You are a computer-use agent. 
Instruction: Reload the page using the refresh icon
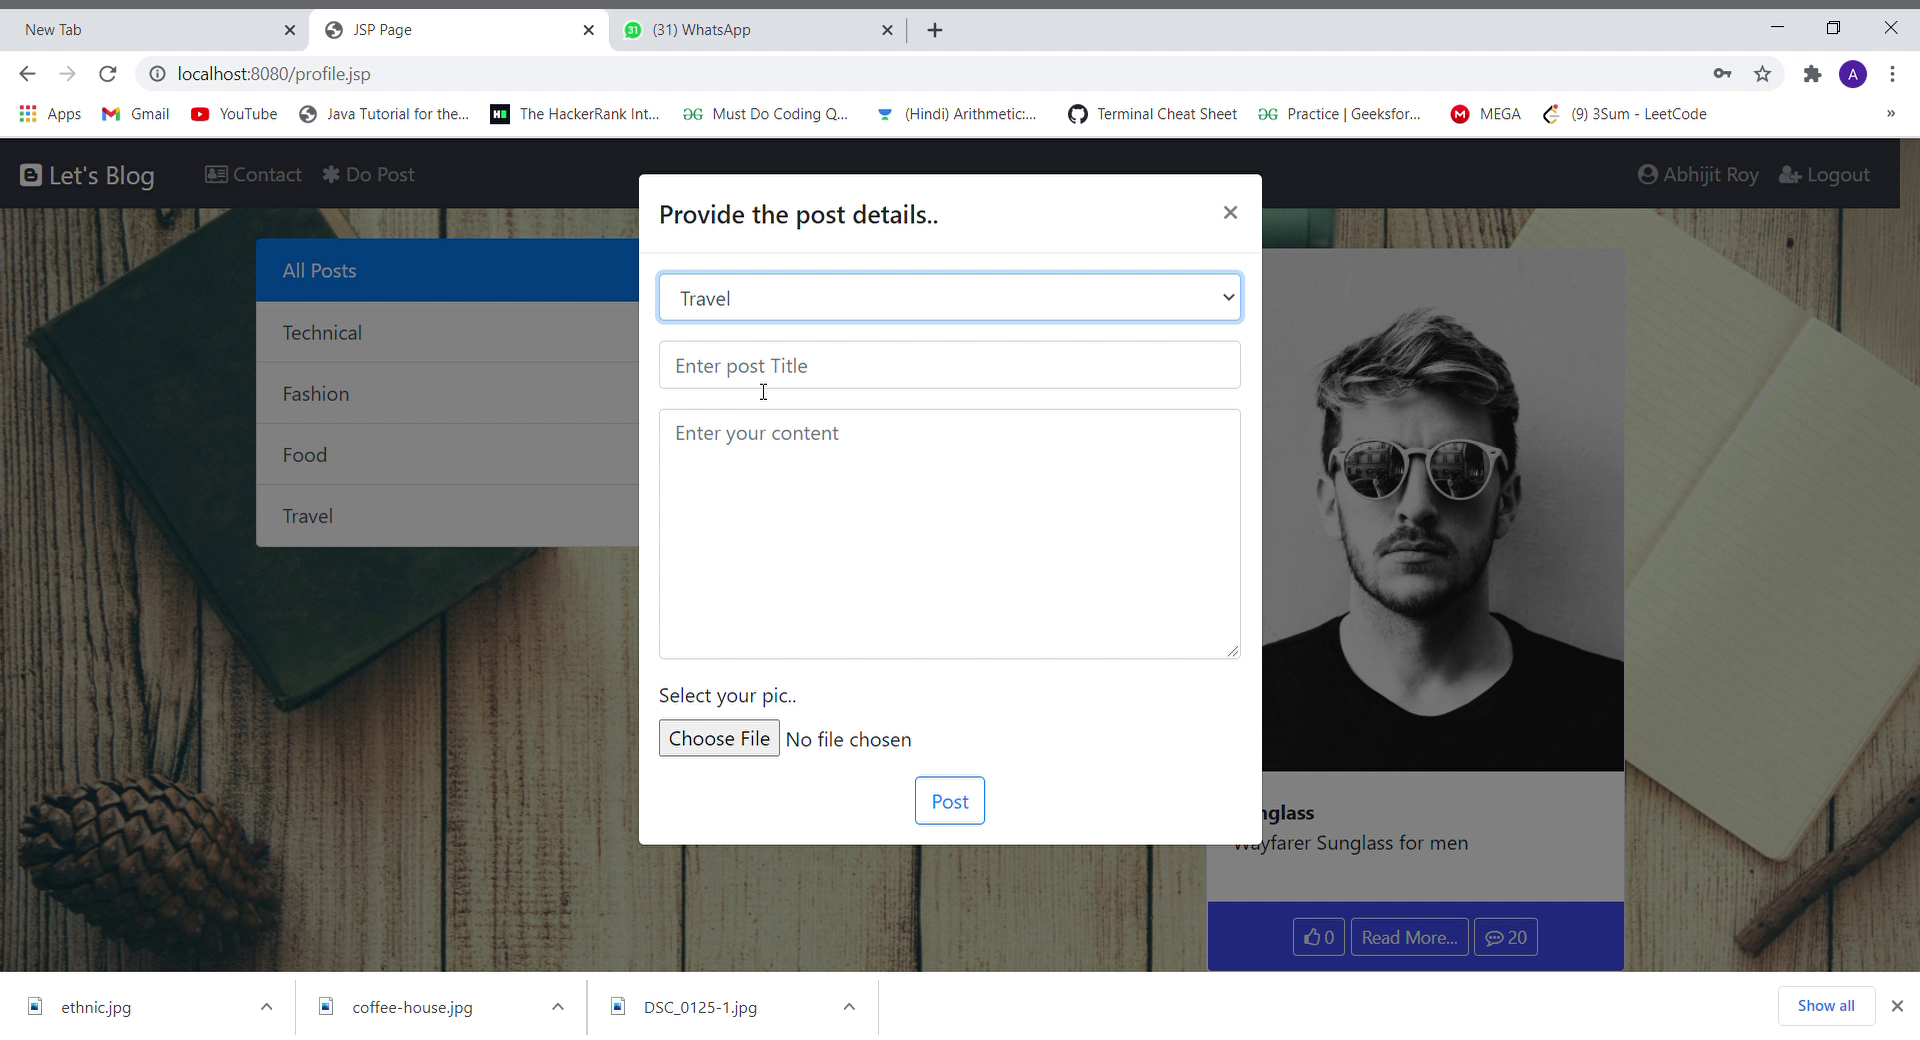coord(107,74)
